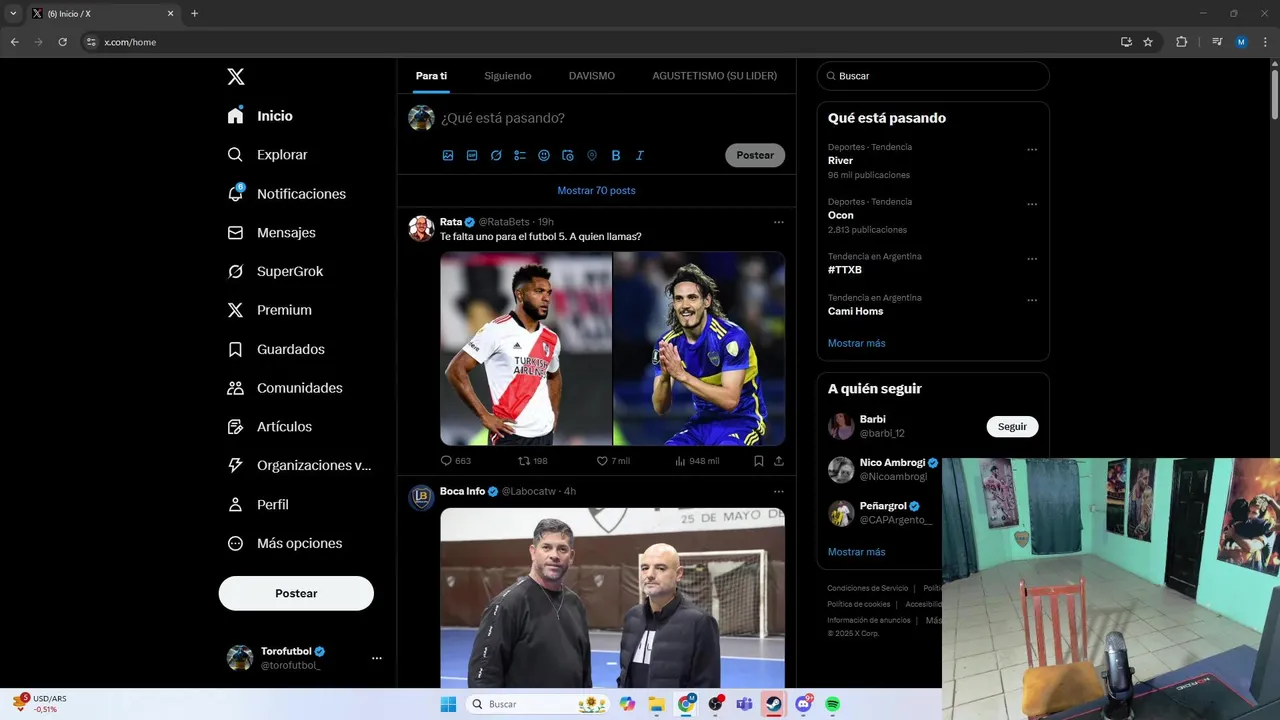Open the Condiciones de Servicio link

coord(867,588)
